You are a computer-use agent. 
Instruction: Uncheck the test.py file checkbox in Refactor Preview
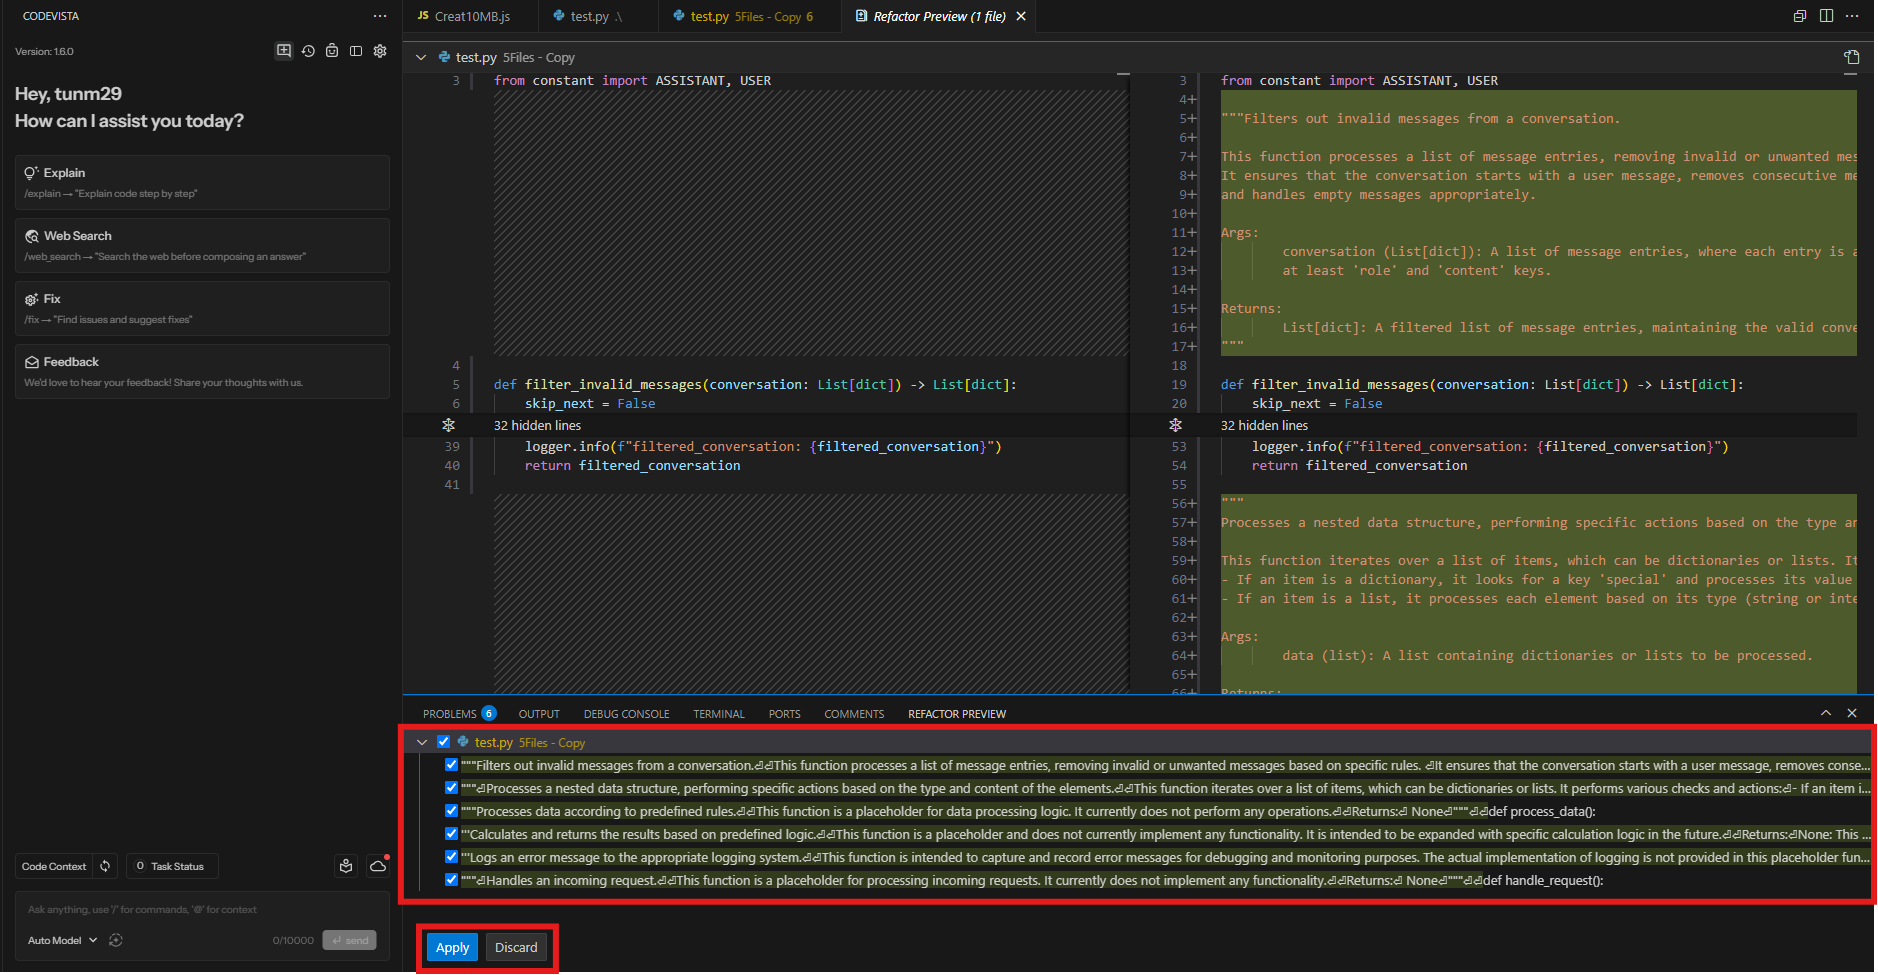tap(444, 742)
